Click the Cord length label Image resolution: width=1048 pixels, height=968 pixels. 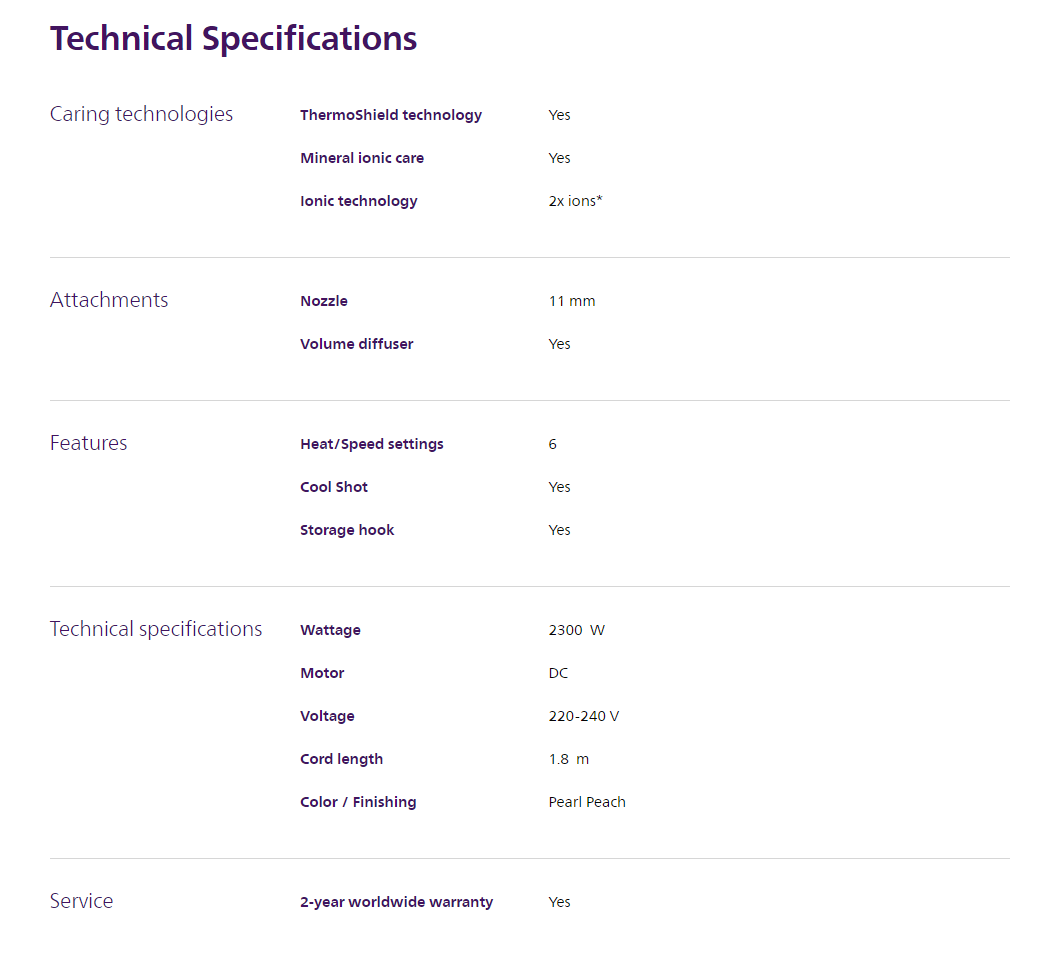[x=341, y=759]
